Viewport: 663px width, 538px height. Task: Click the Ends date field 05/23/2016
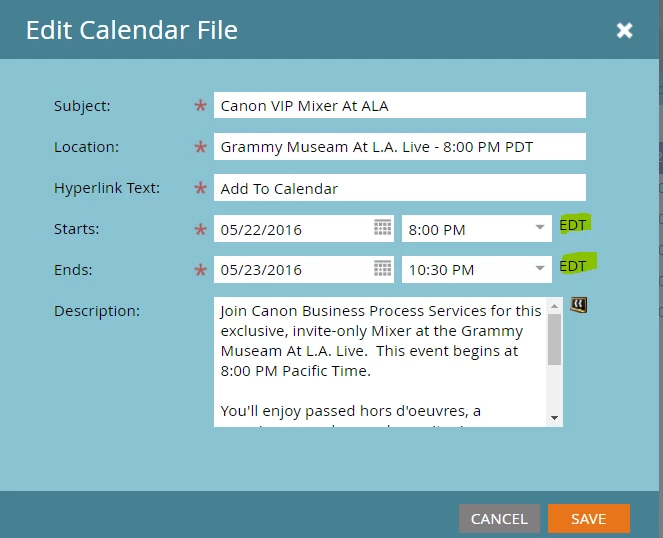pos(304,269)
